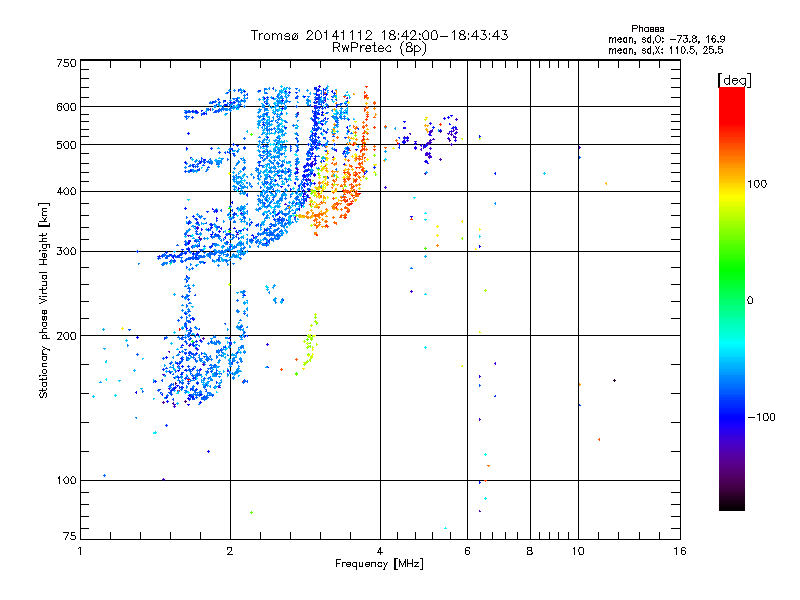Click the x-axis tick label '6'
This screenshot has height=600, width=800.
pyautogui.click(x=467, y=551)
